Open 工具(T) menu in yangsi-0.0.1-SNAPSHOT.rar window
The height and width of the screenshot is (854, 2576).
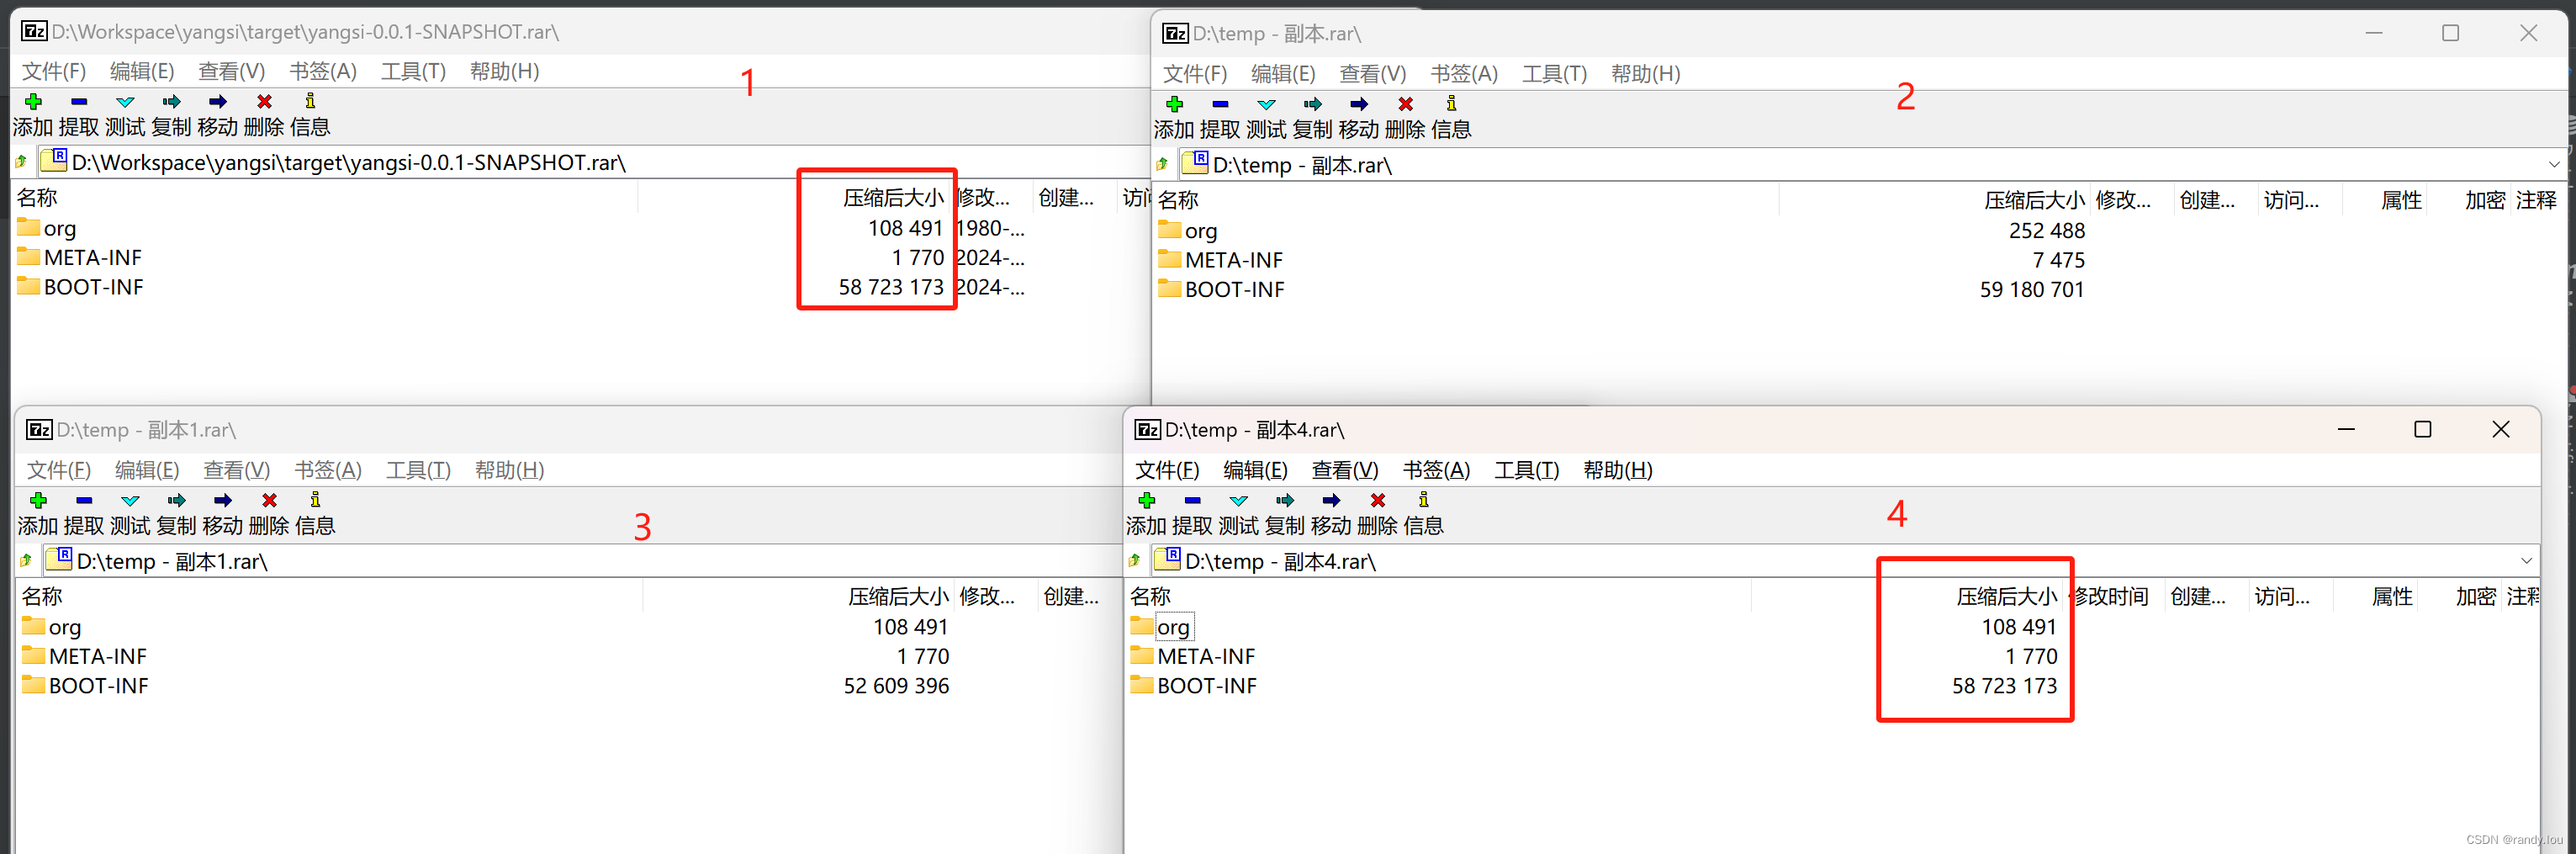412,72
